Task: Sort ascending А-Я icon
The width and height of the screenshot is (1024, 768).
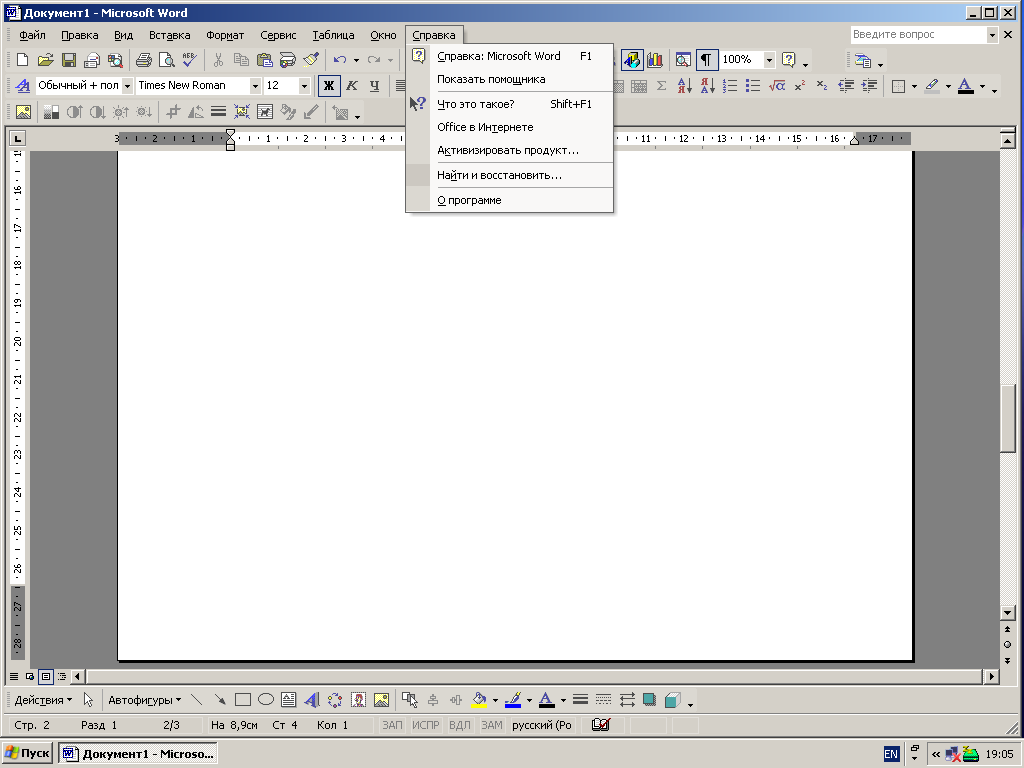Action: (x=684, y=86)
